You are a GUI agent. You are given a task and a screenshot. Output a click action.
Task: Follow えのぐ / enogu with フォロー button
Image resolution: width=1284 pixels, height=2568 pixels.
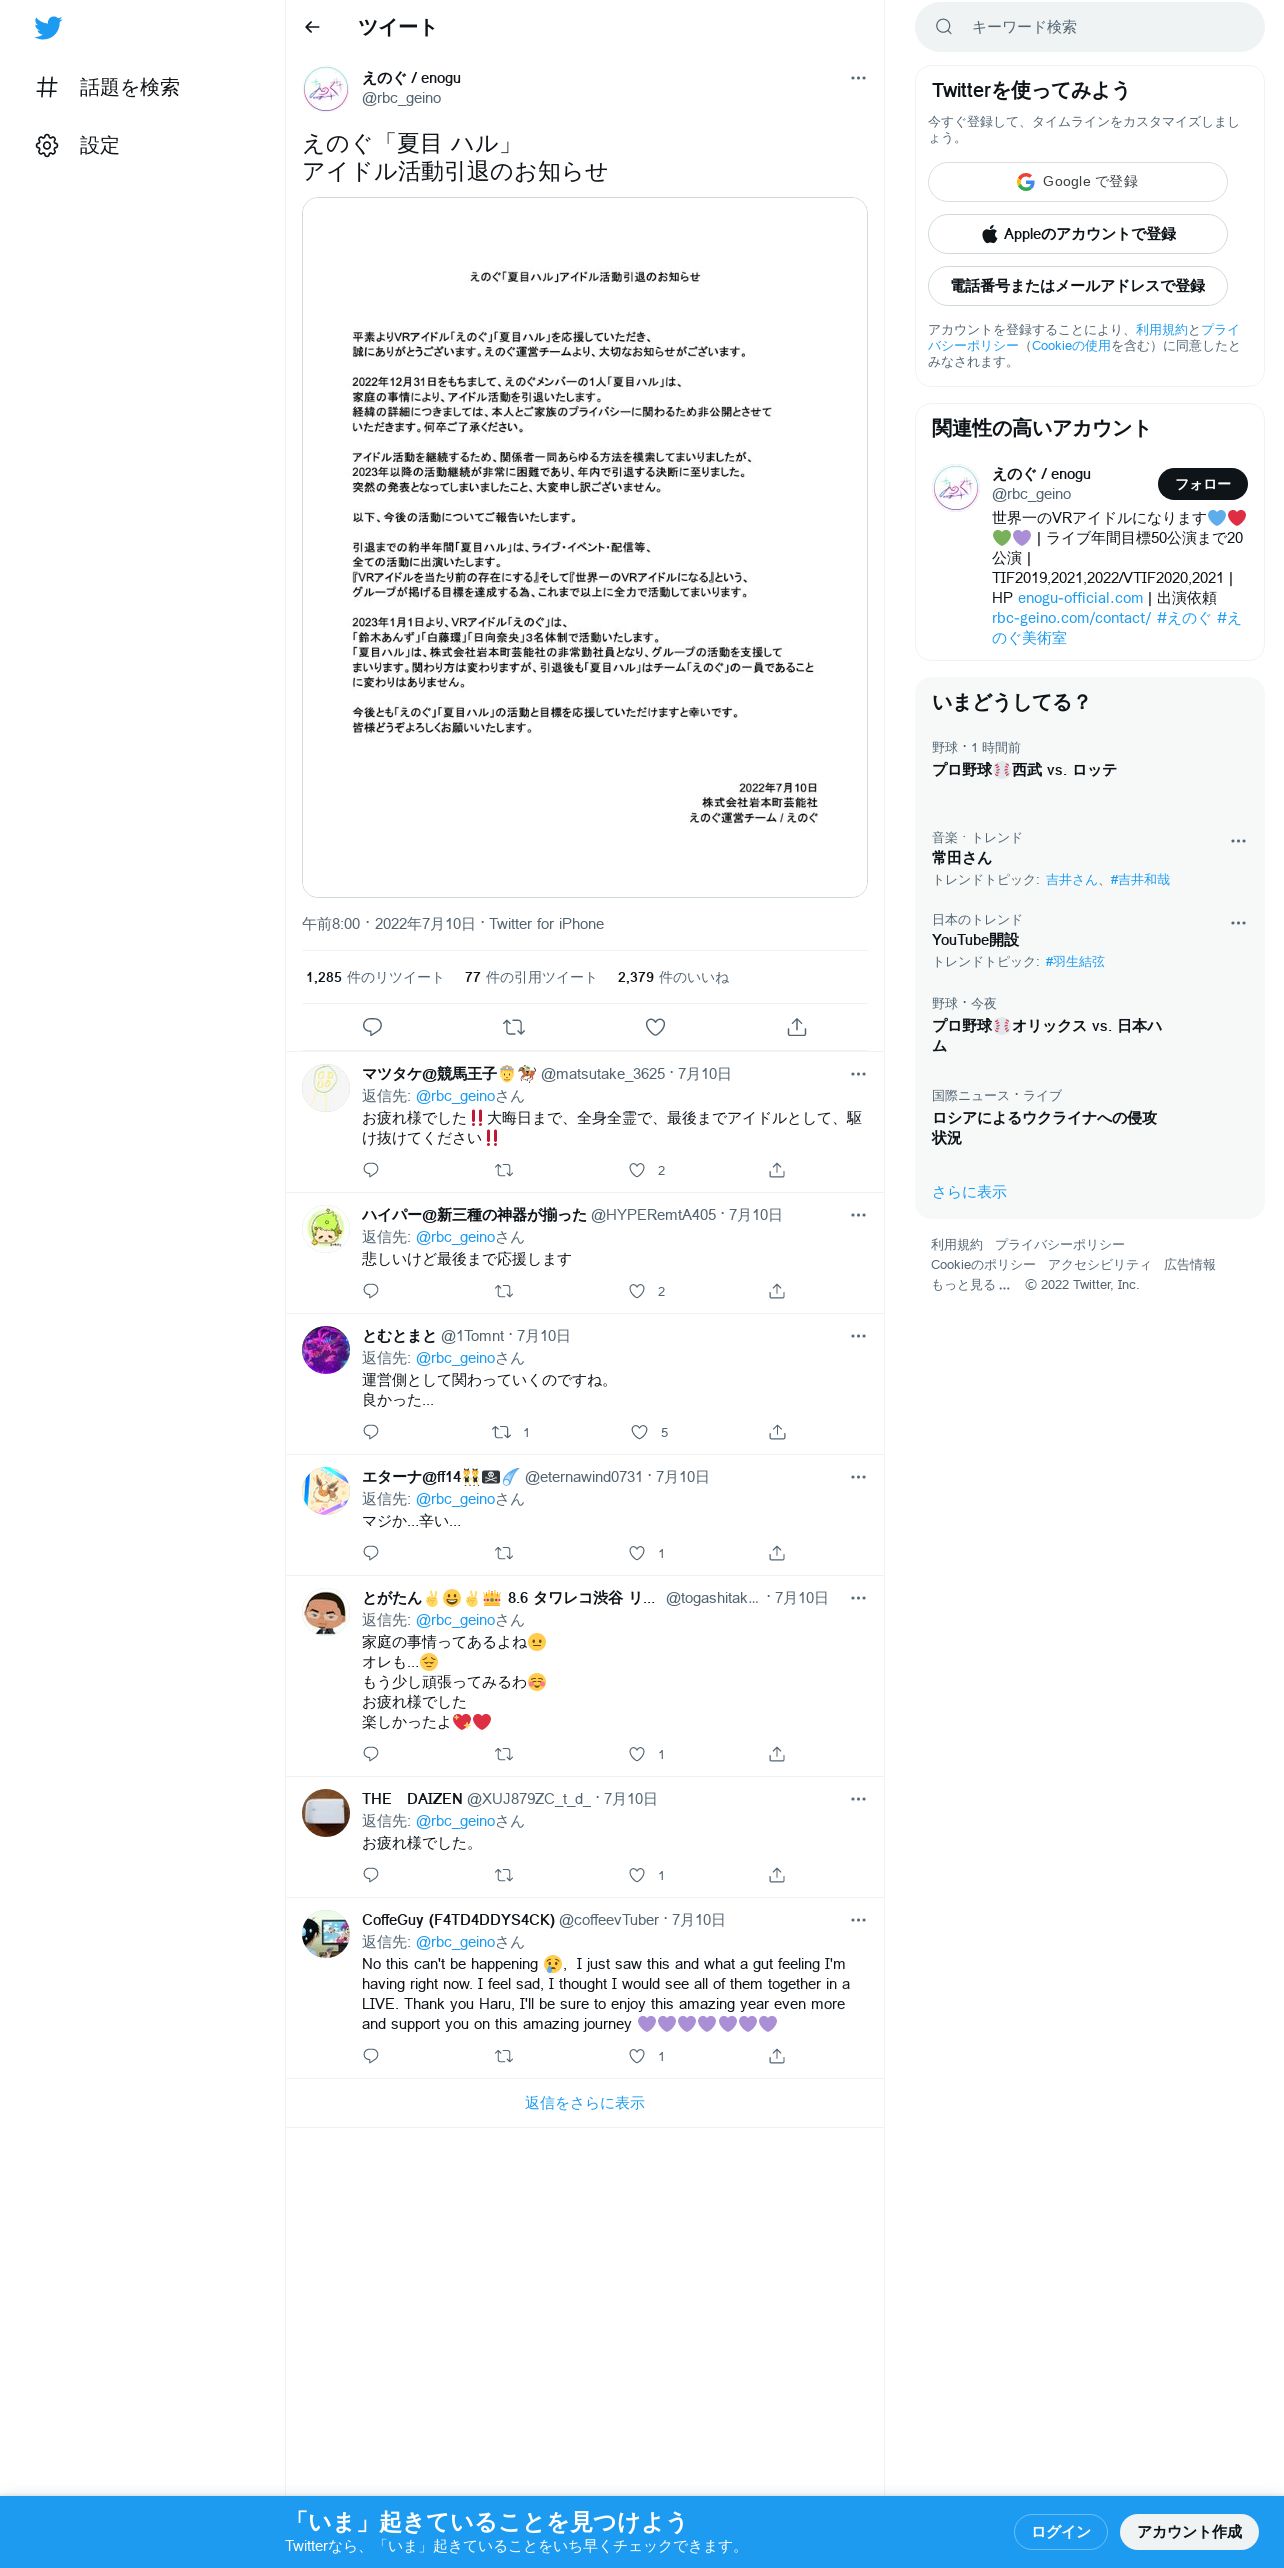point(1202,484)
